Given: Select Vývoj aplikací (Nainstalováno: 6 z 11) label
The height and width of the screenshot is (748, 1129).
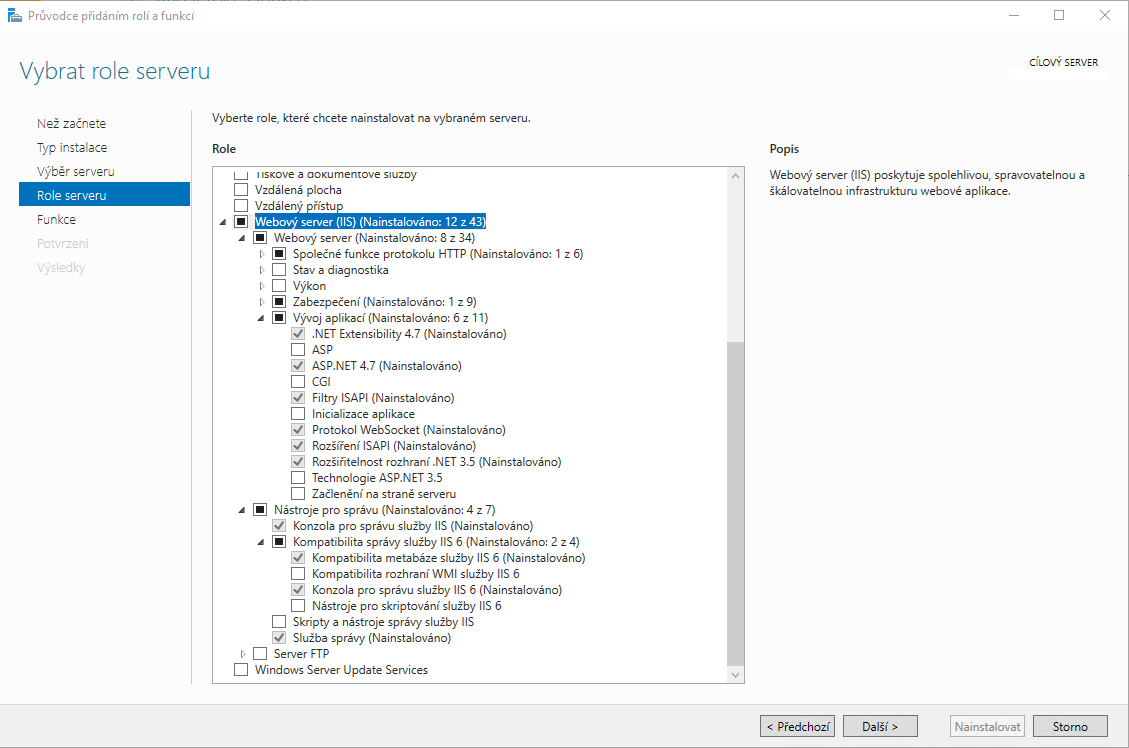Looking at the screenshot, I should point(390,318).
